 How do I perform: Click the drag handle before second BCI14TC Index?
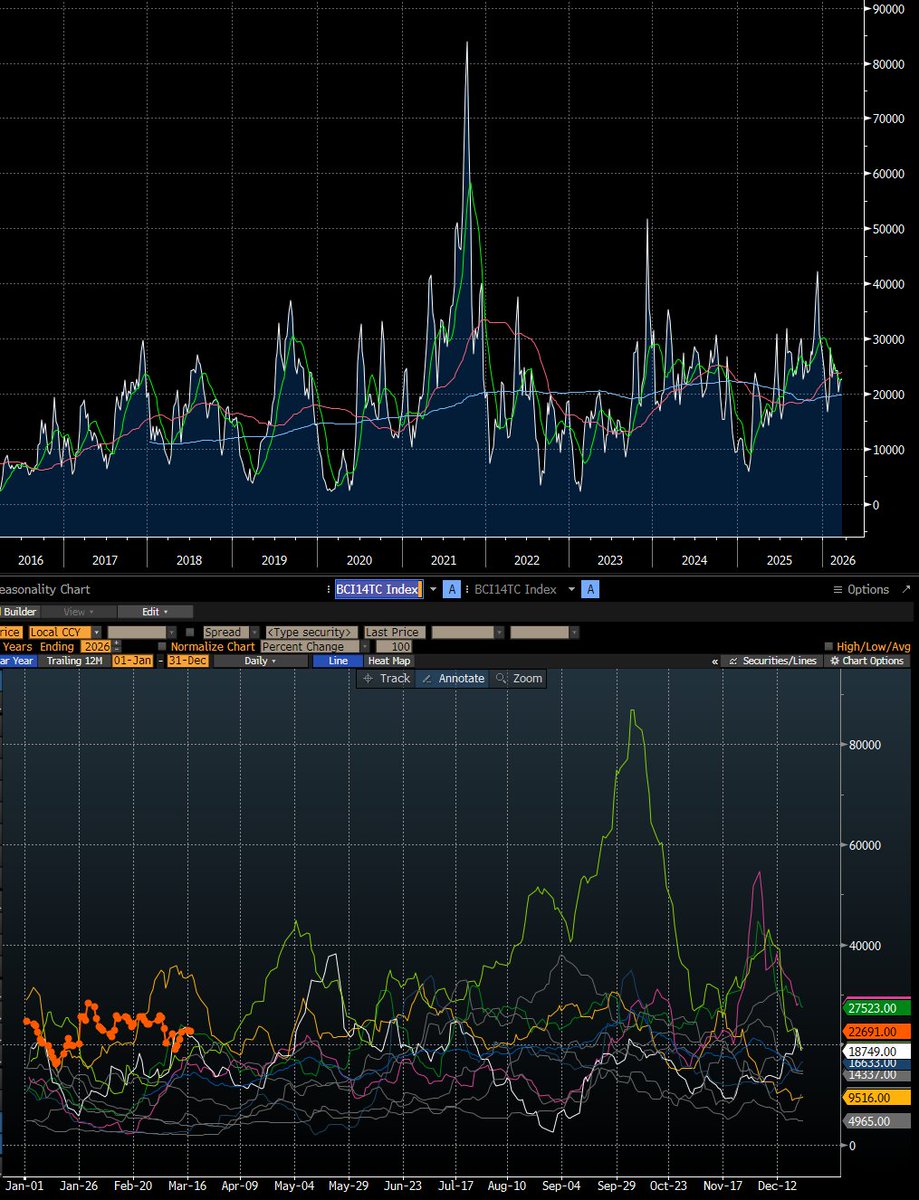466,590
